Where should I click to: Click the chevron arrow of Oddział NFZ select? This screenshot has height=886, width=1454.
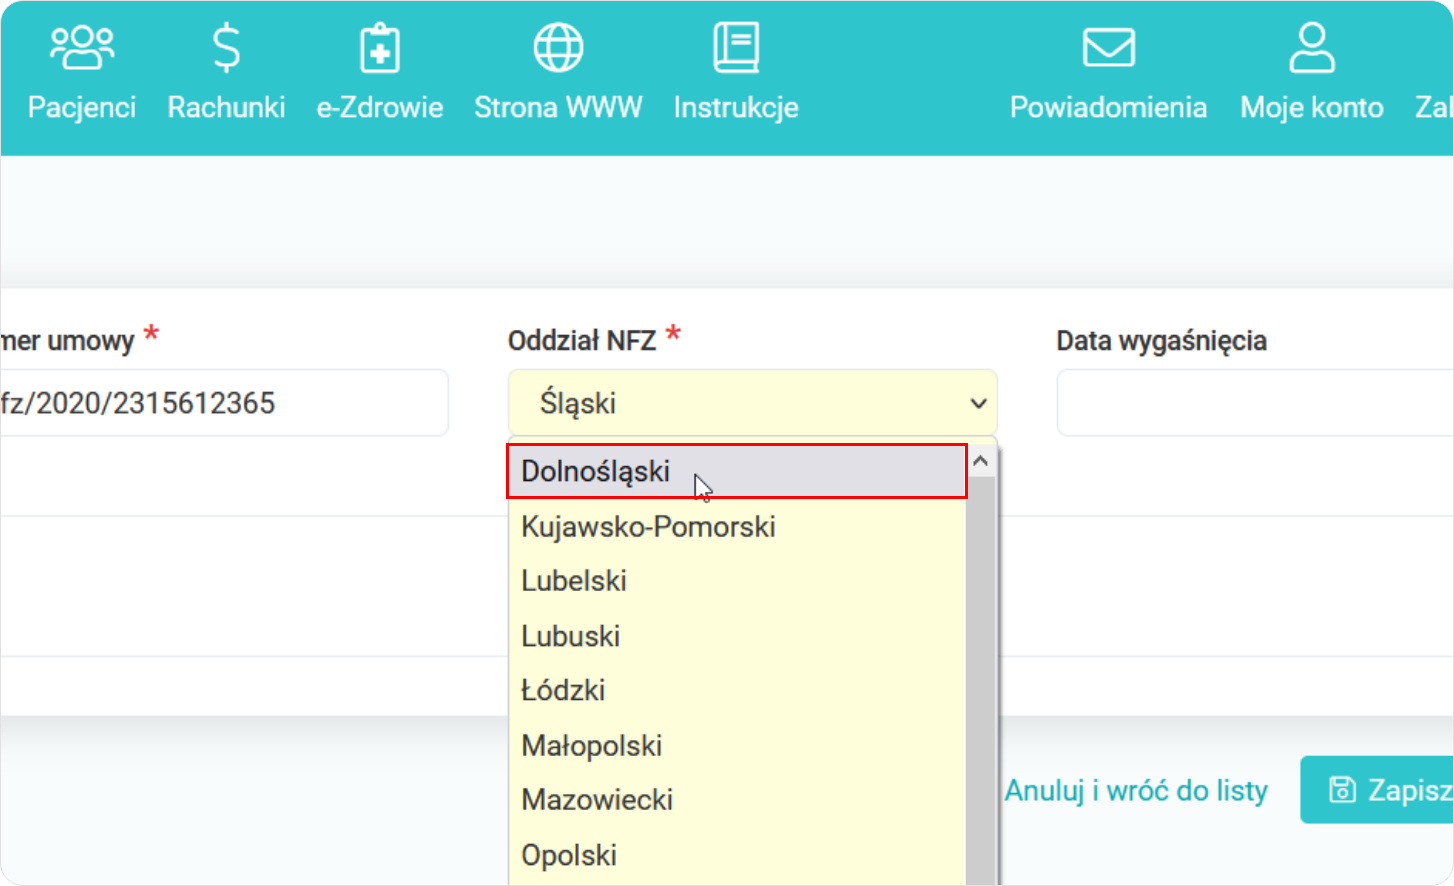[x=978, y=403]
